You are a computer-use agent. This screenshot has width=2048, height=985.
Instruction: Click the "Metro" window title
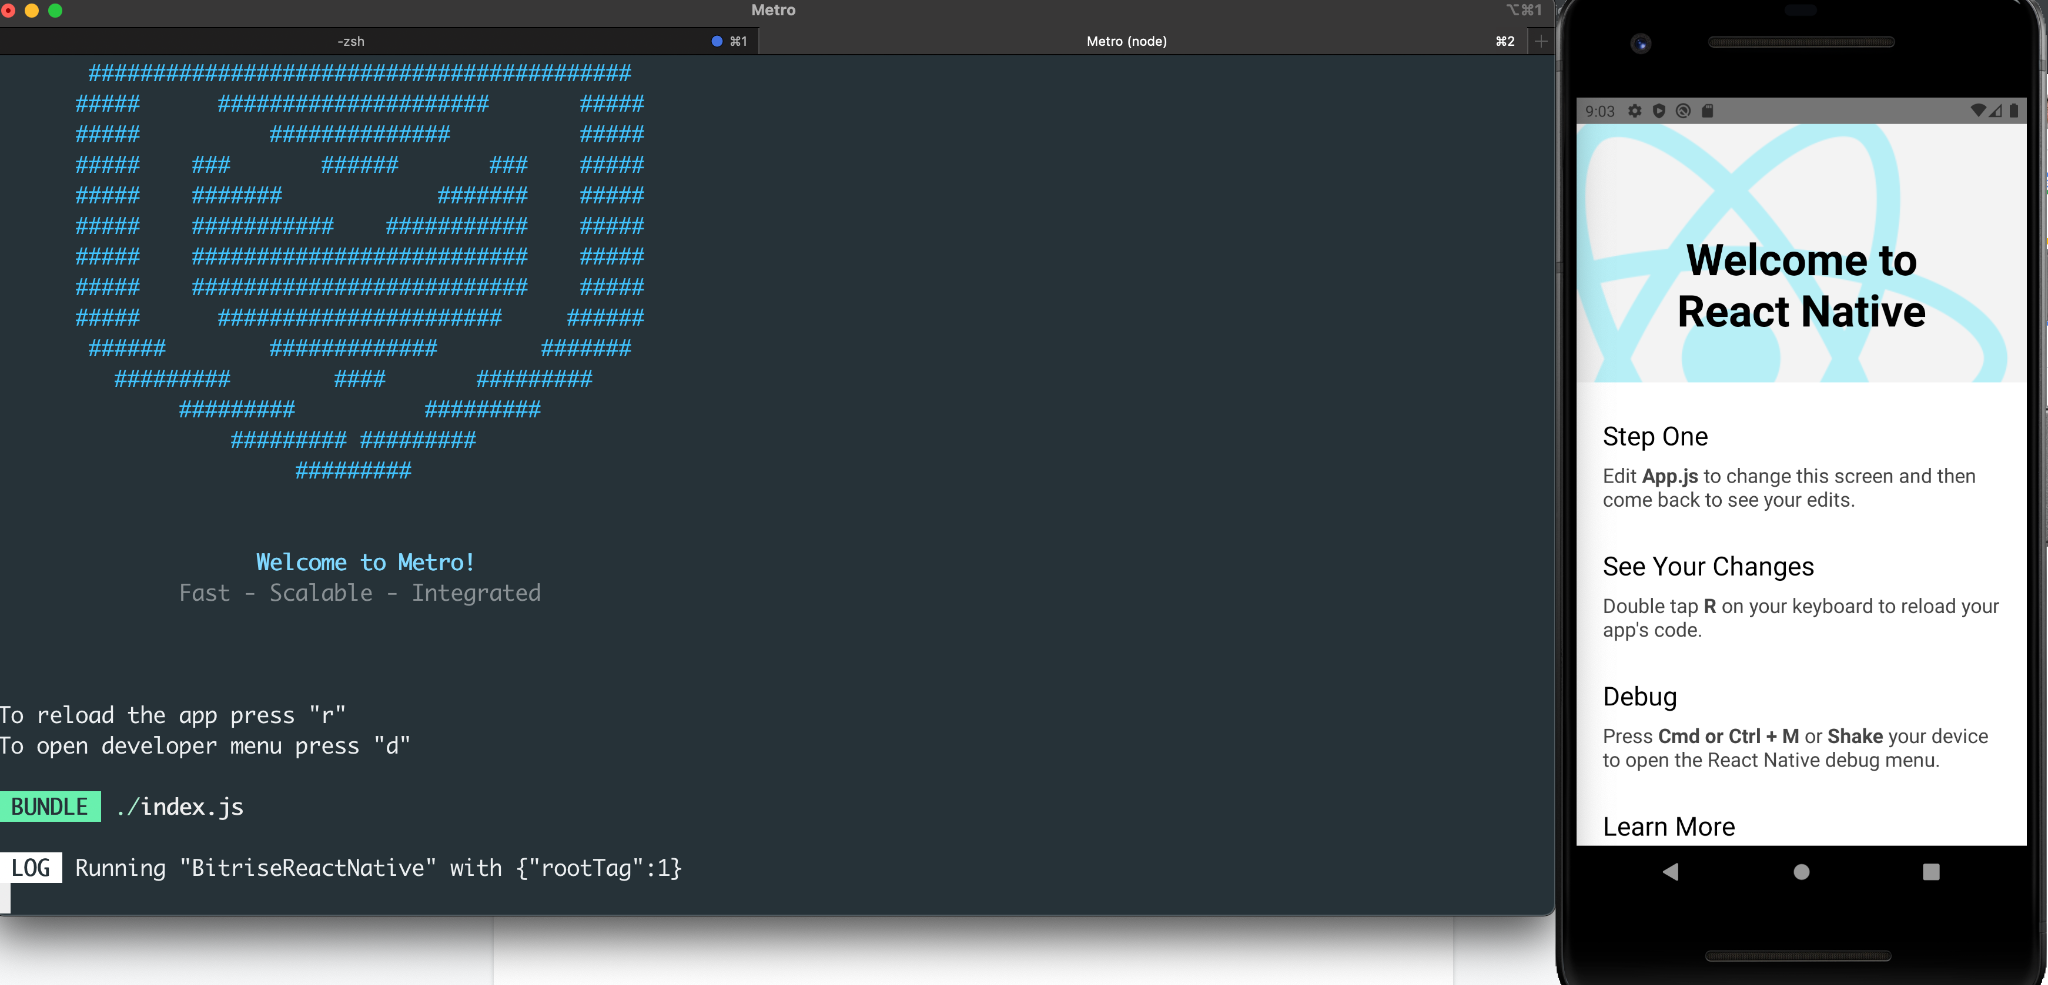773,10
